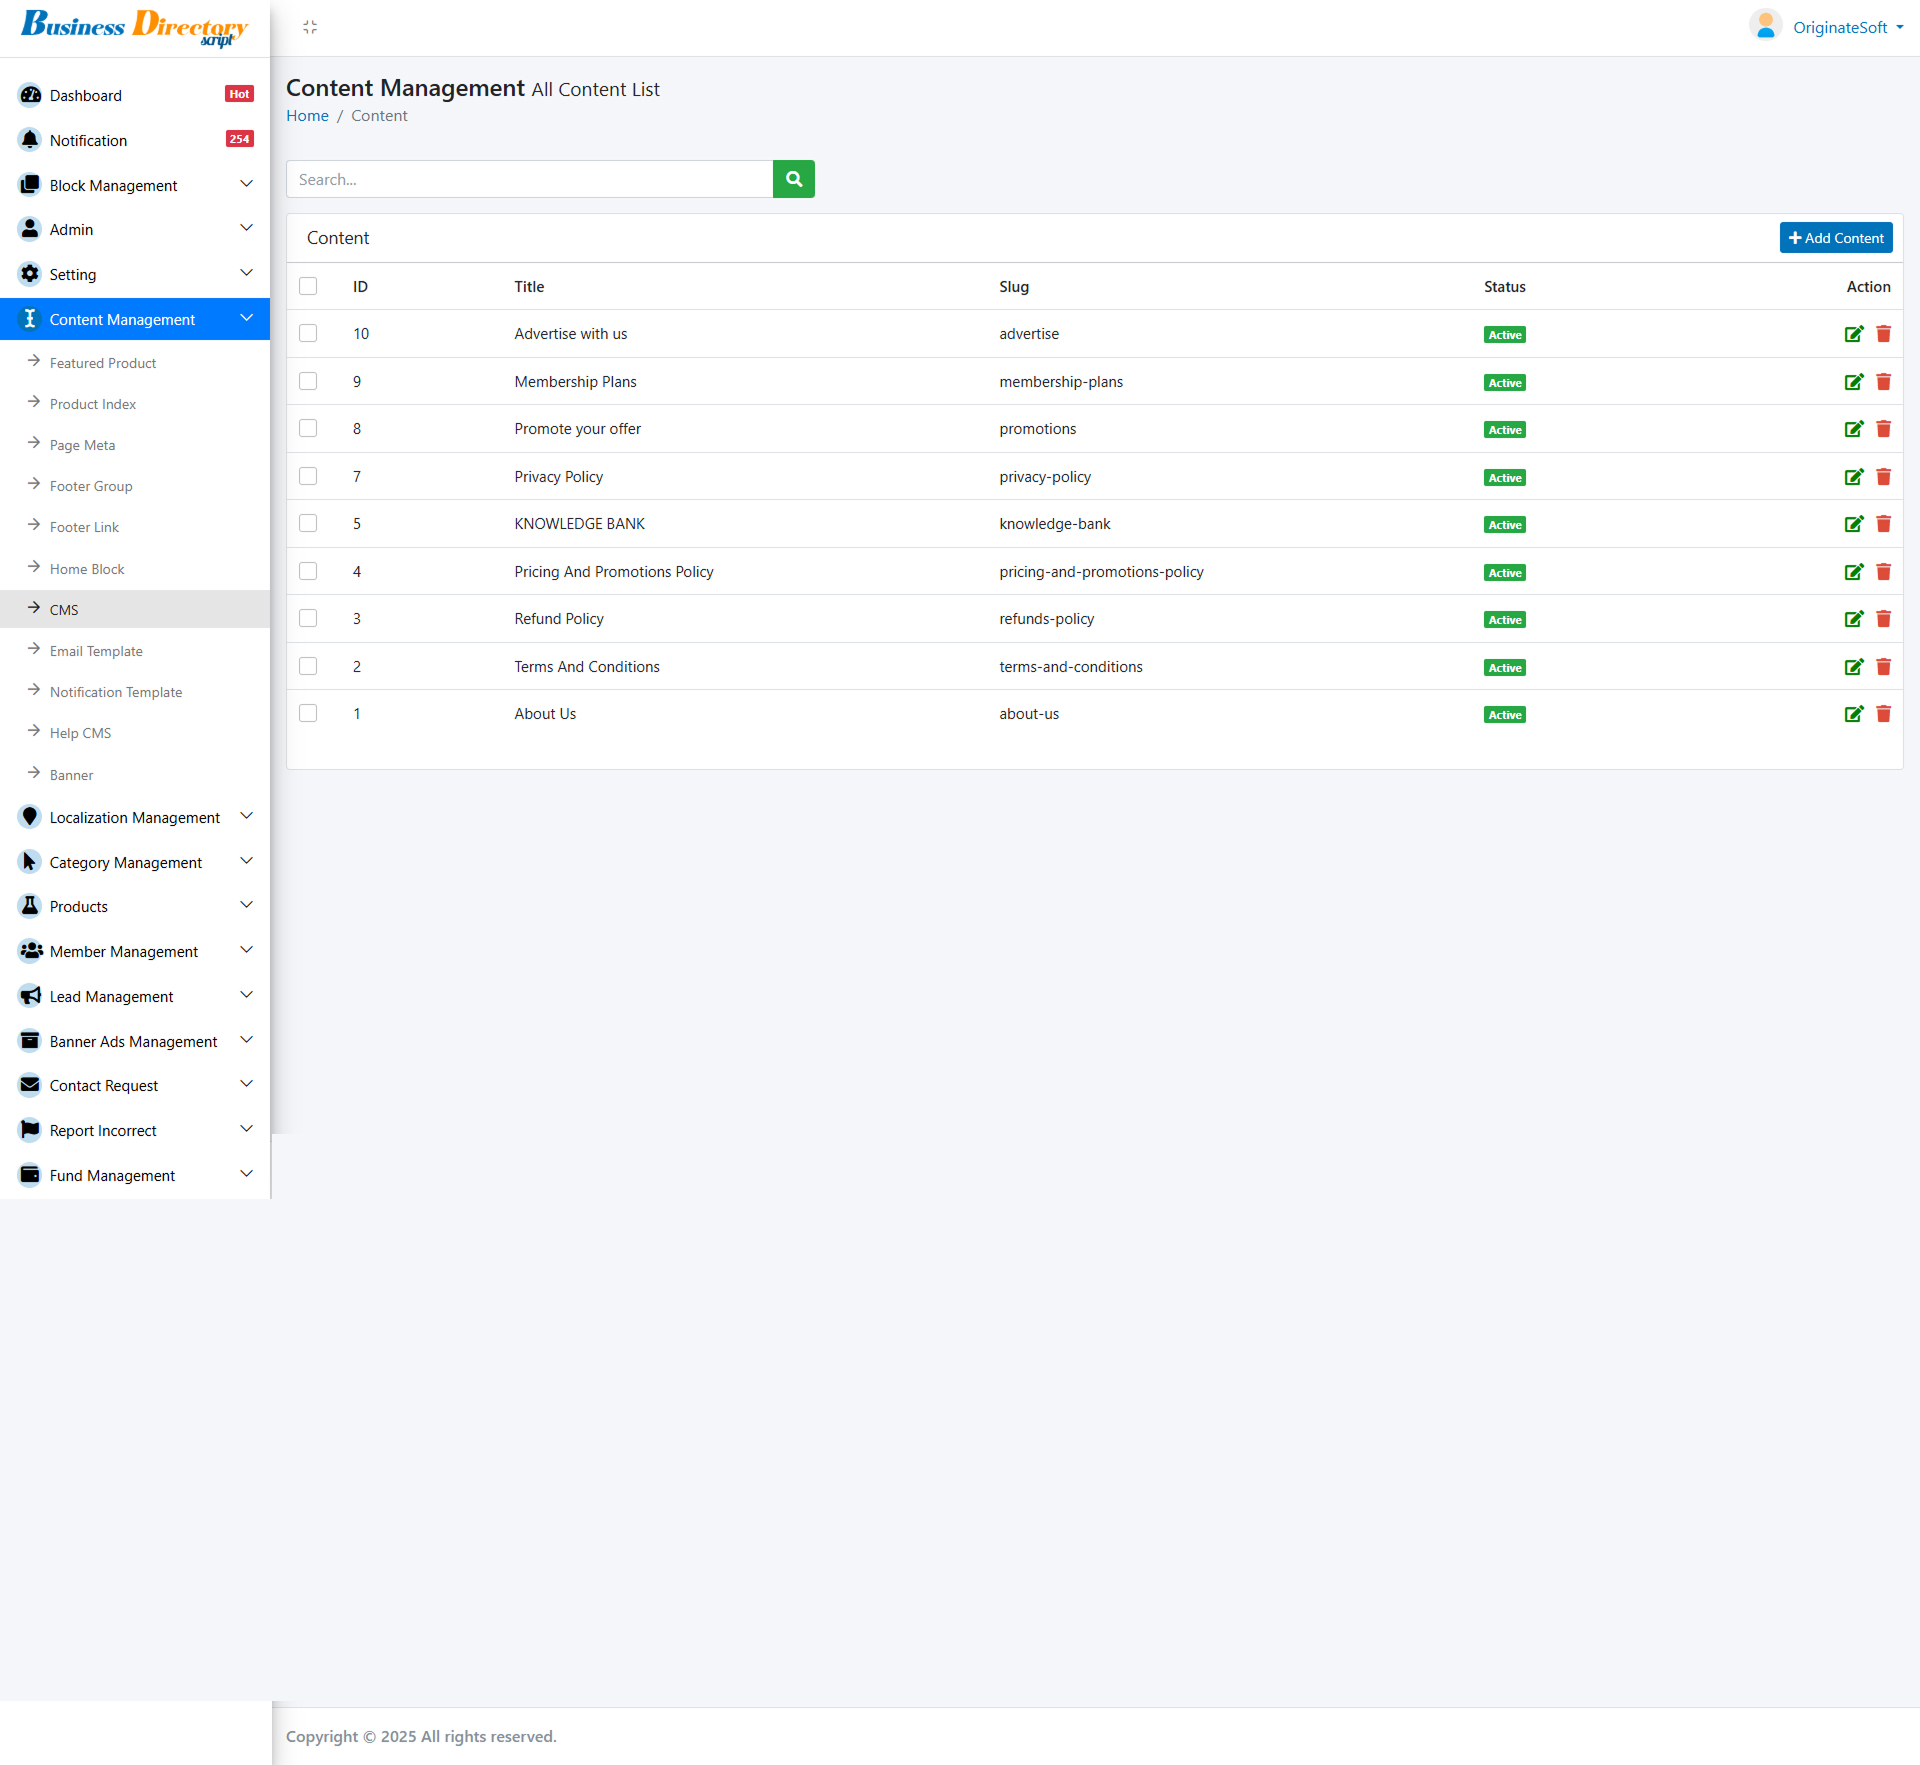The width and height of the screenshot is (1920, 1765).
Task: Click into the Search input field
Action: point(529,179)
